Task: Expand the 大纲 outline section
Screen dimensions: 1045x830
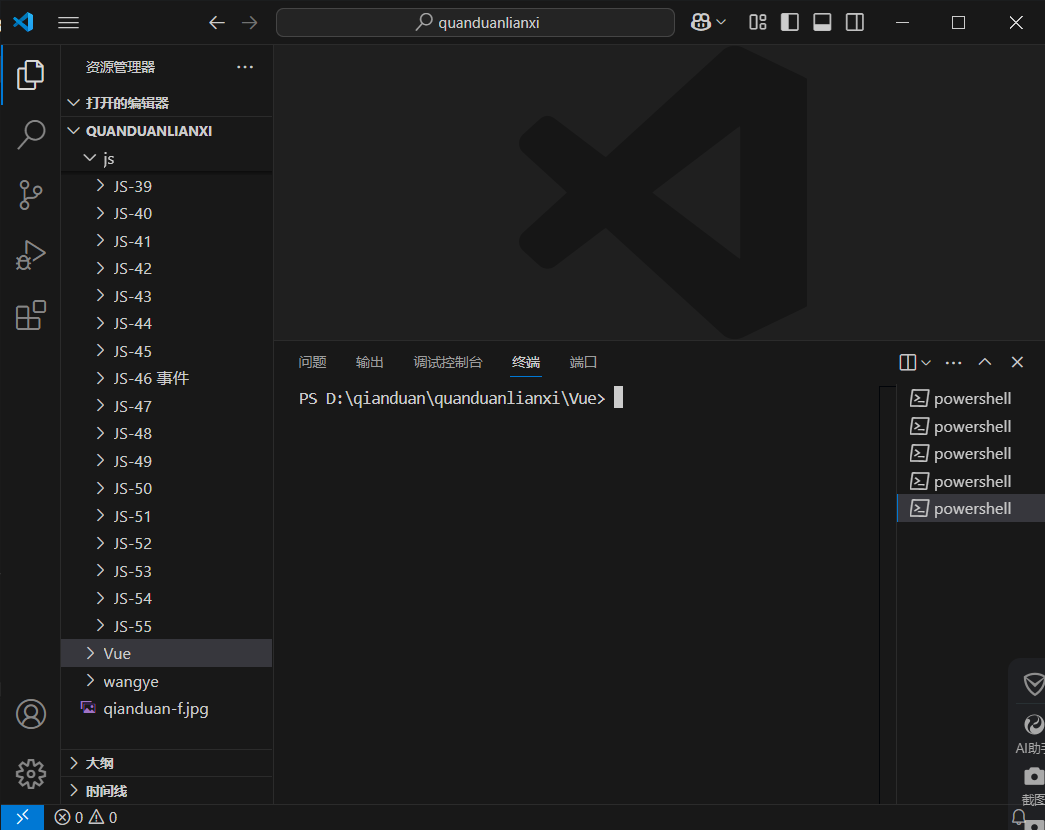Action: [74, 763]
